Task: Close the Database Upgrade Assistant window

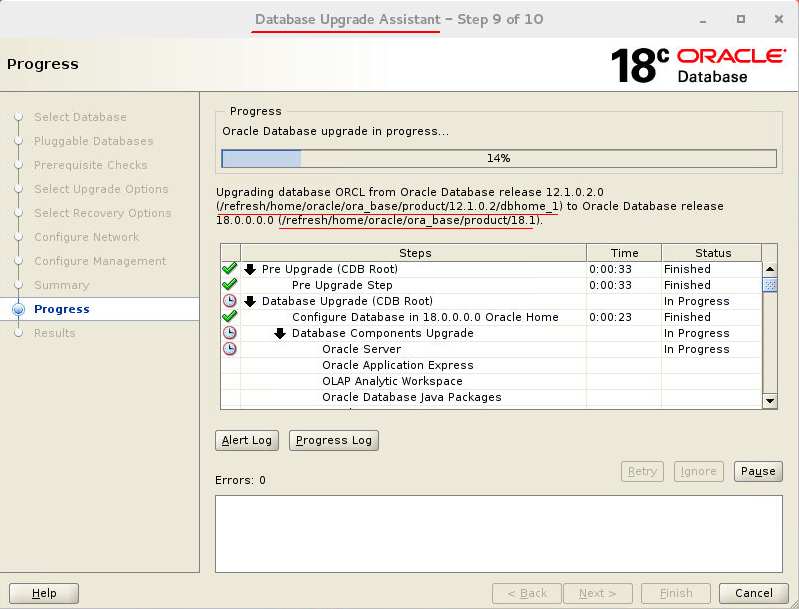Action: (x=779, y=19)
